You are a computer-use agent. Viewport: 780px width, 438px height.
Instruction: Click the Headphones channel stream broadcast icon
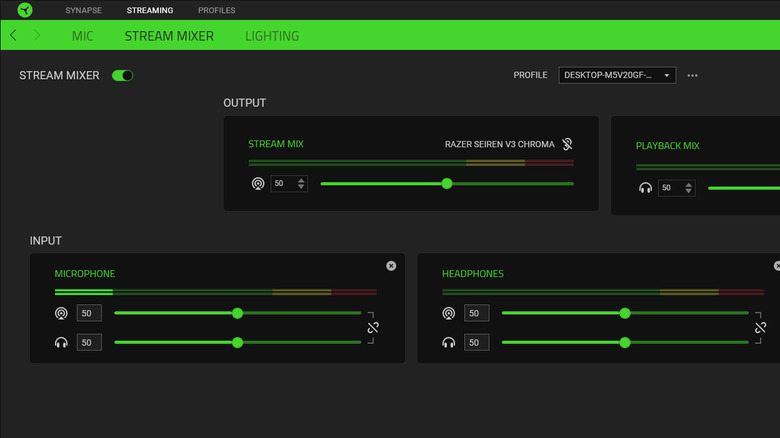(449, 313)
